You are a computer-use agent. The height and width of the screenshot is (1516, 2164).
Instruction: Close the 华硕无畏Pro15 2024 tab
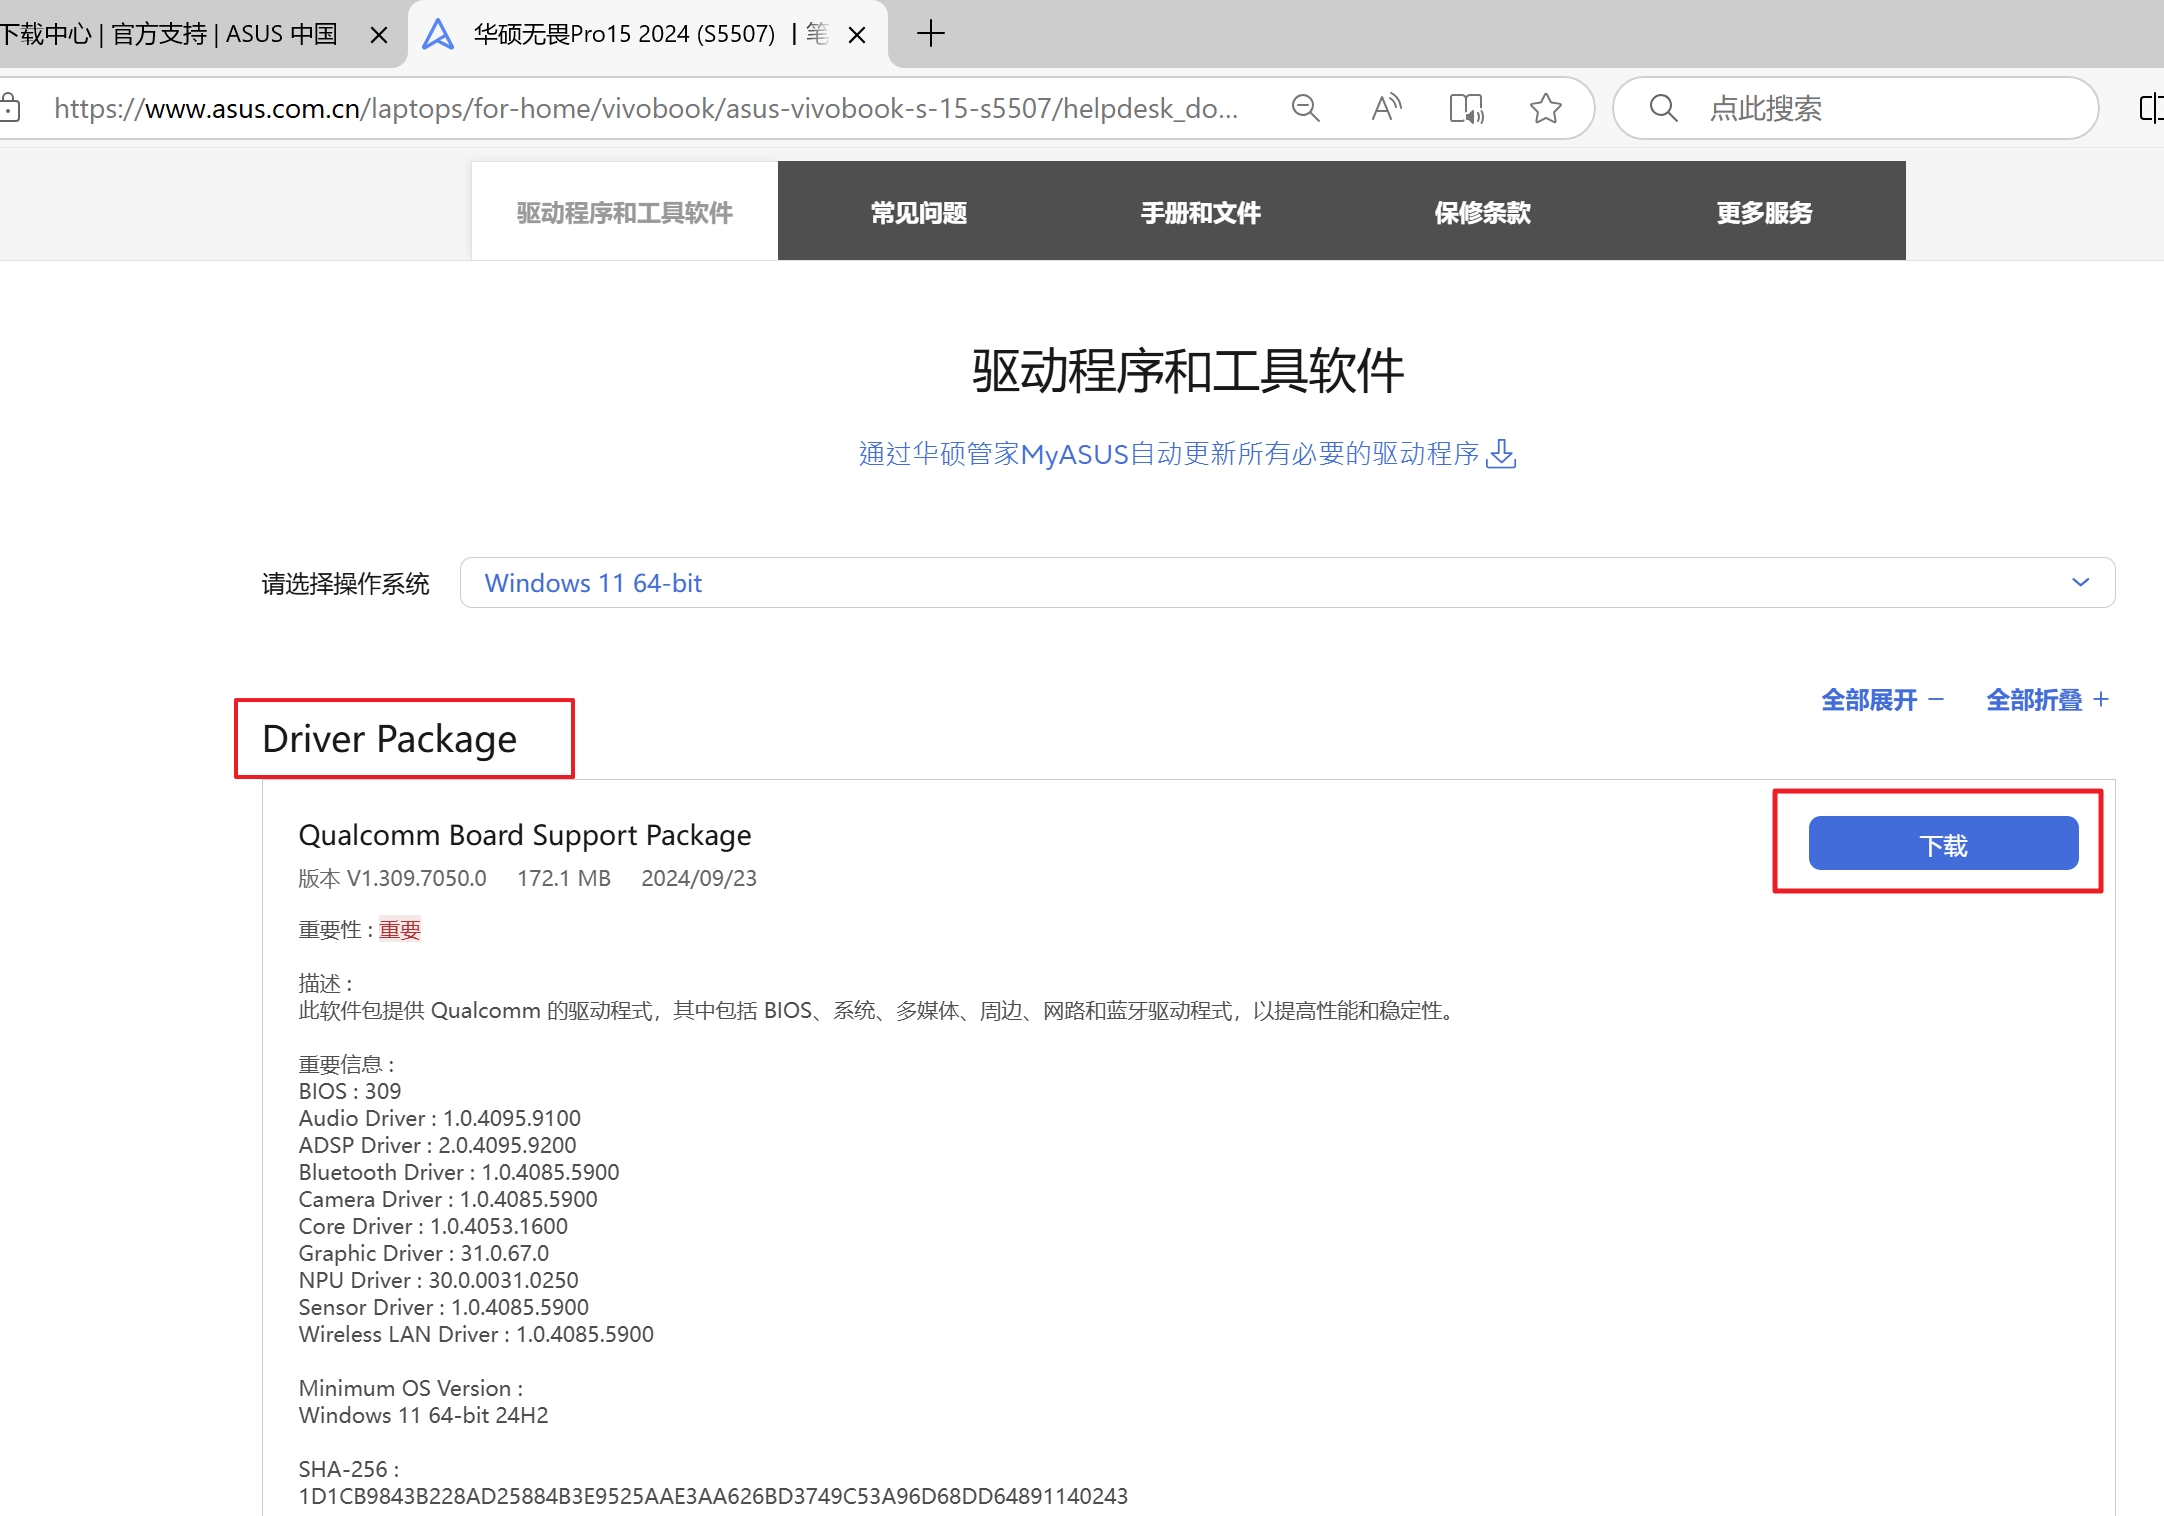pos(857,35)
